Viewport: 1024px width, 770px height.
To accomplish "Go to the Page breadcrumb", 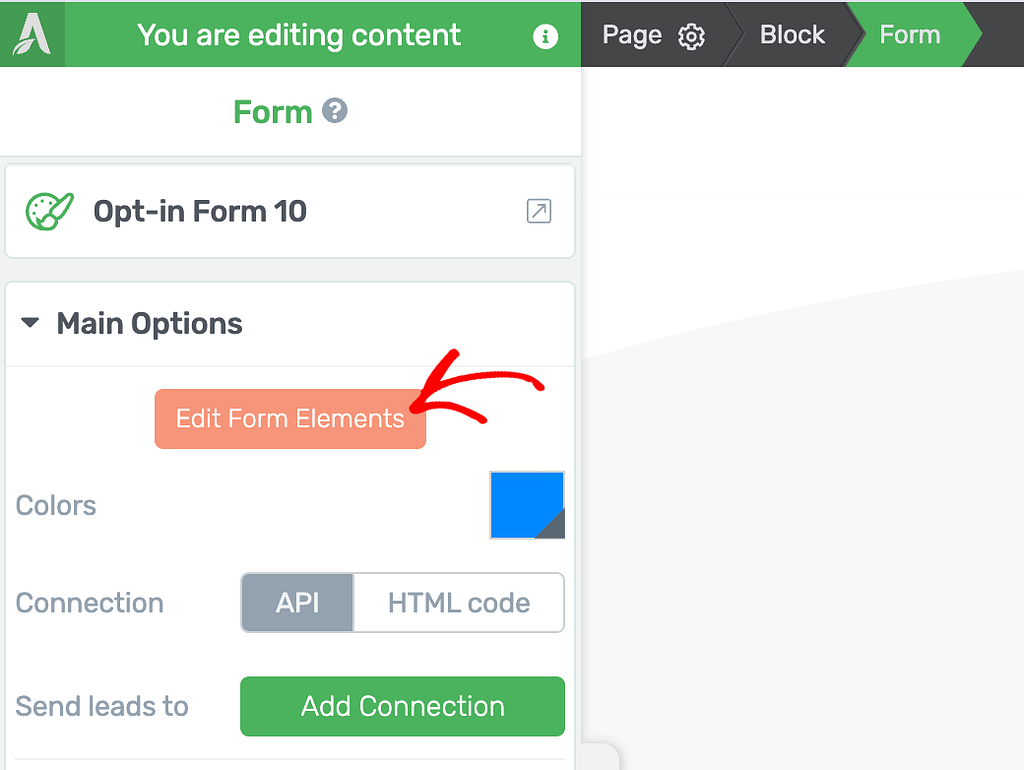I will click(632, 35).
